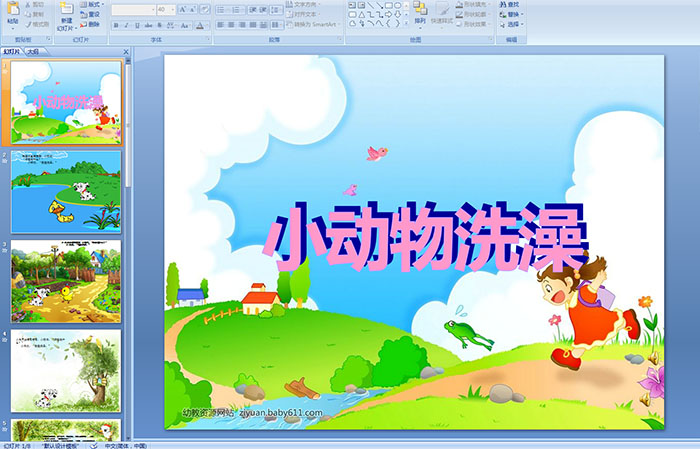Click the font color icon
This screenshot has height=449, width=700.
[x=200, y=25]
